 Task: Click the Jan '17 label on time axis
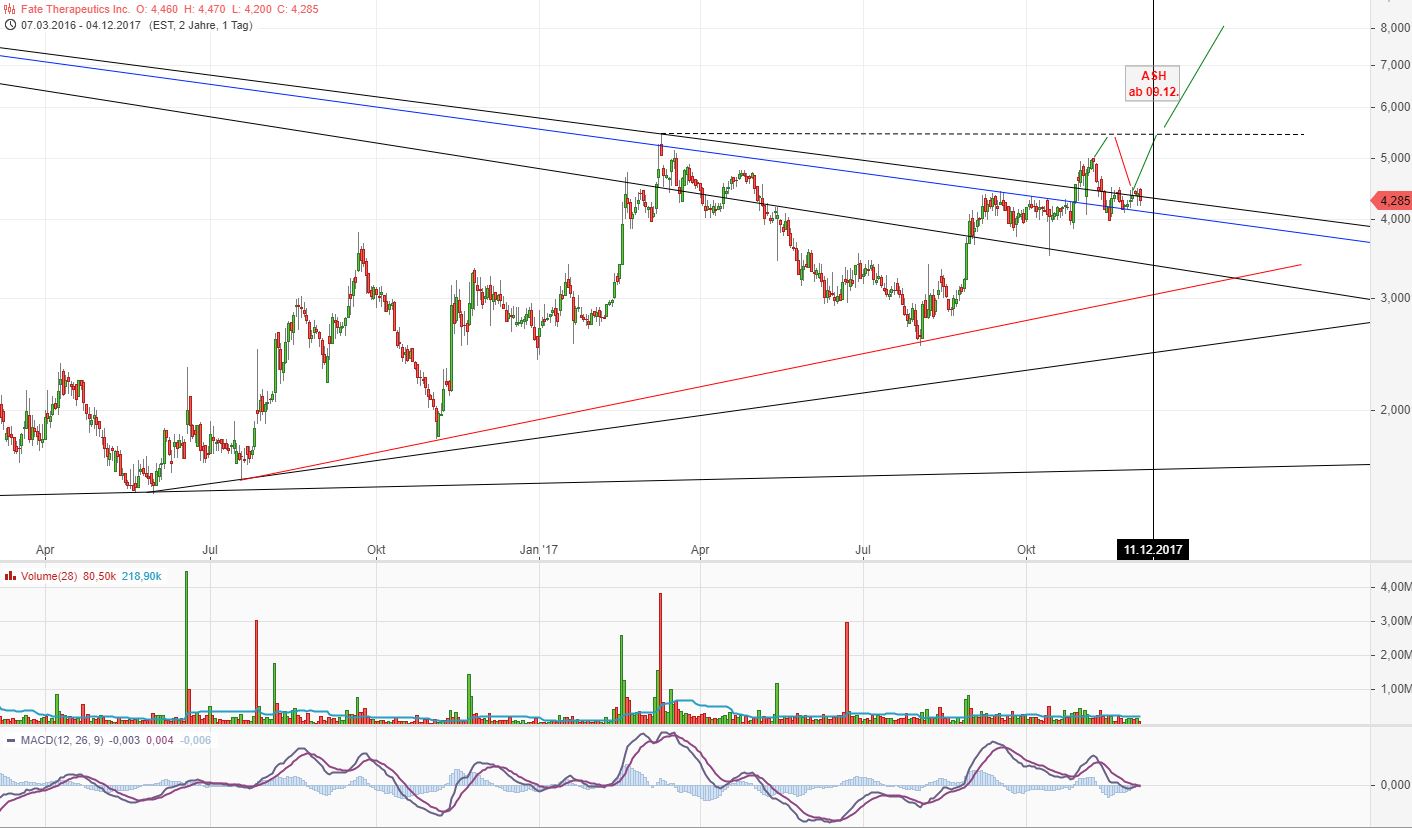(540, 549)
